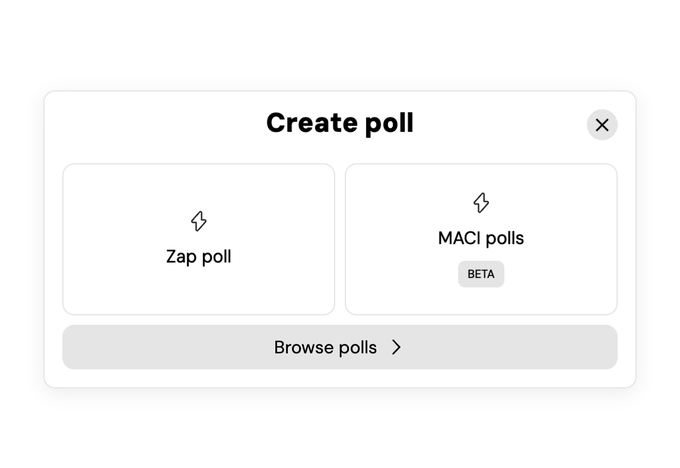Expand Browse polls using the arrow
The height and width of the screenshot is (468, 680).
point(397,347)
